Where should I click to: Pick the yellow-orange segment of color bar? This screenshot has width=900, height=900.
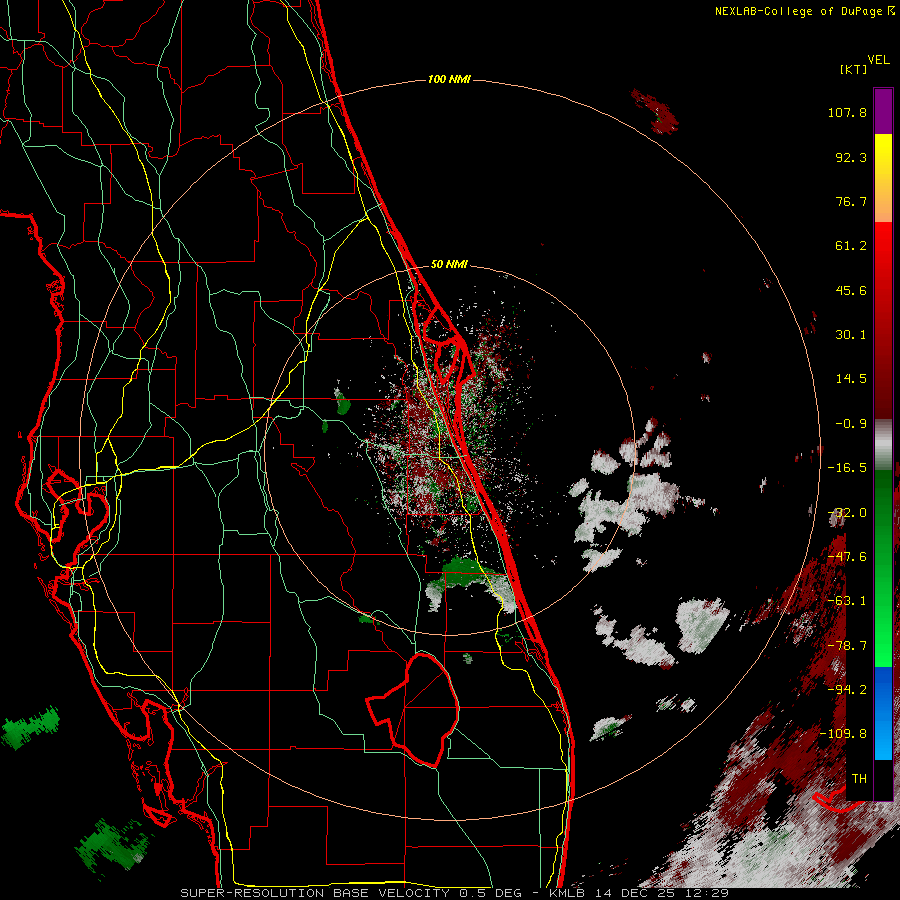coord(883,178)
